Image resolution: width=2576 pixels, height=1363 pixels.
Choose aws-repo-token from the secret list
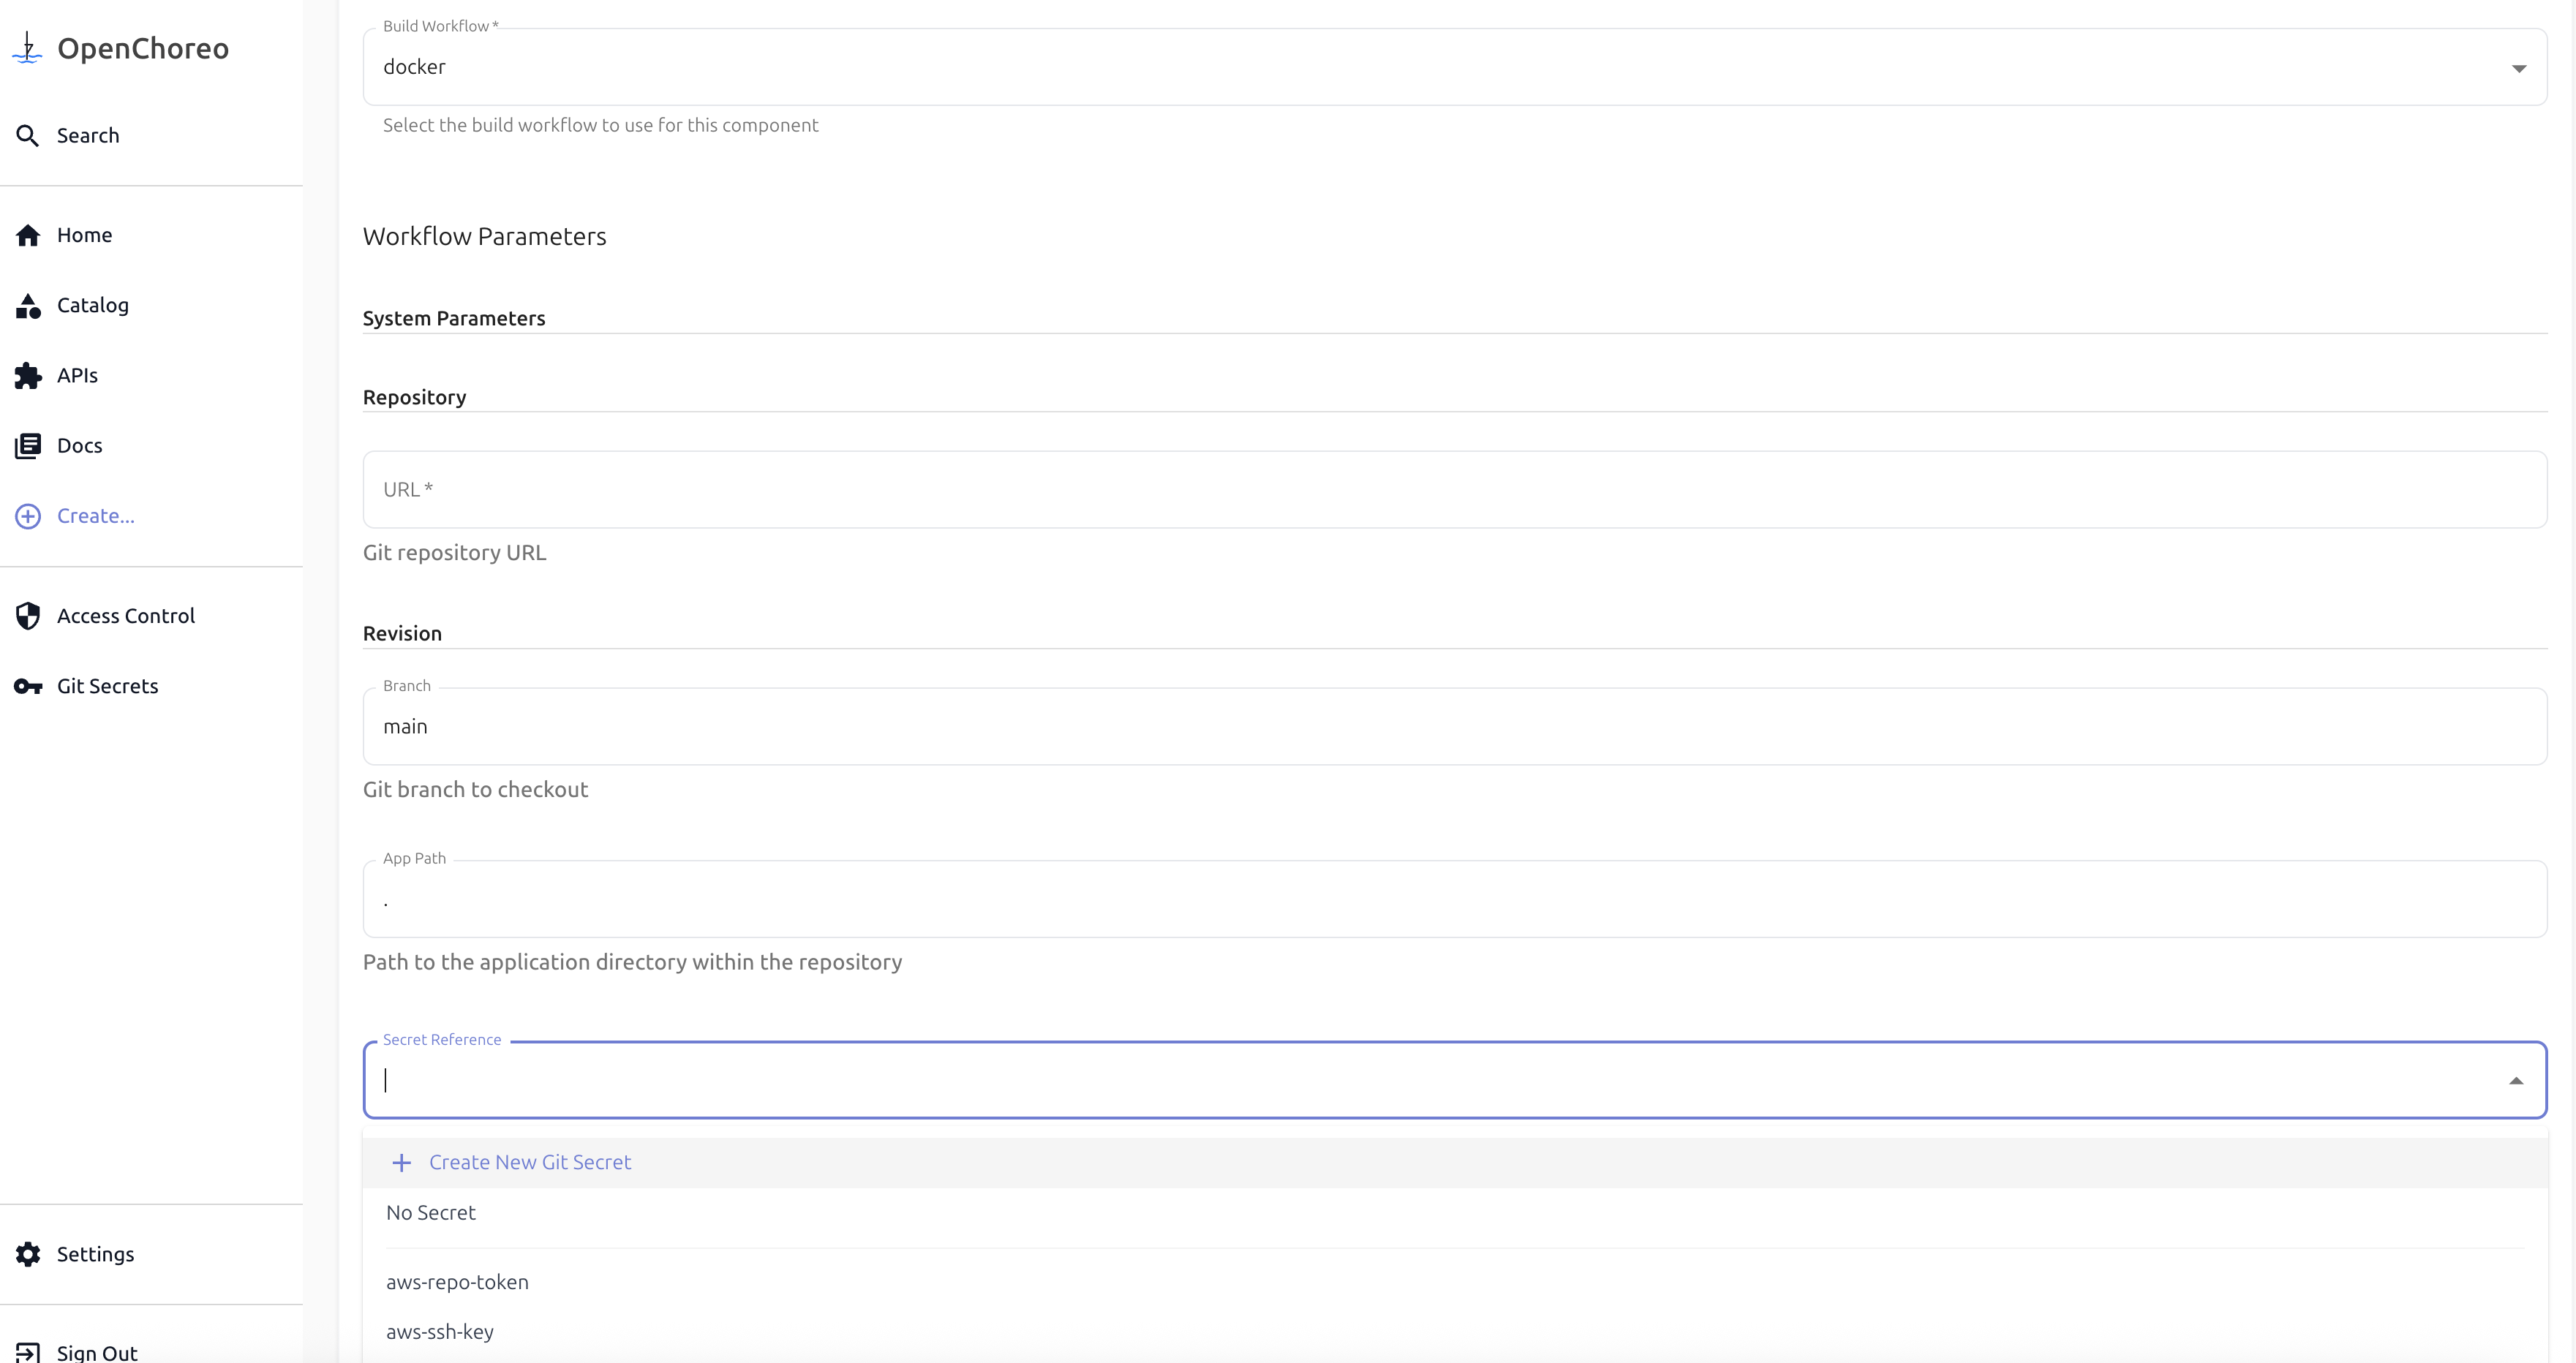pos(457,1282)
